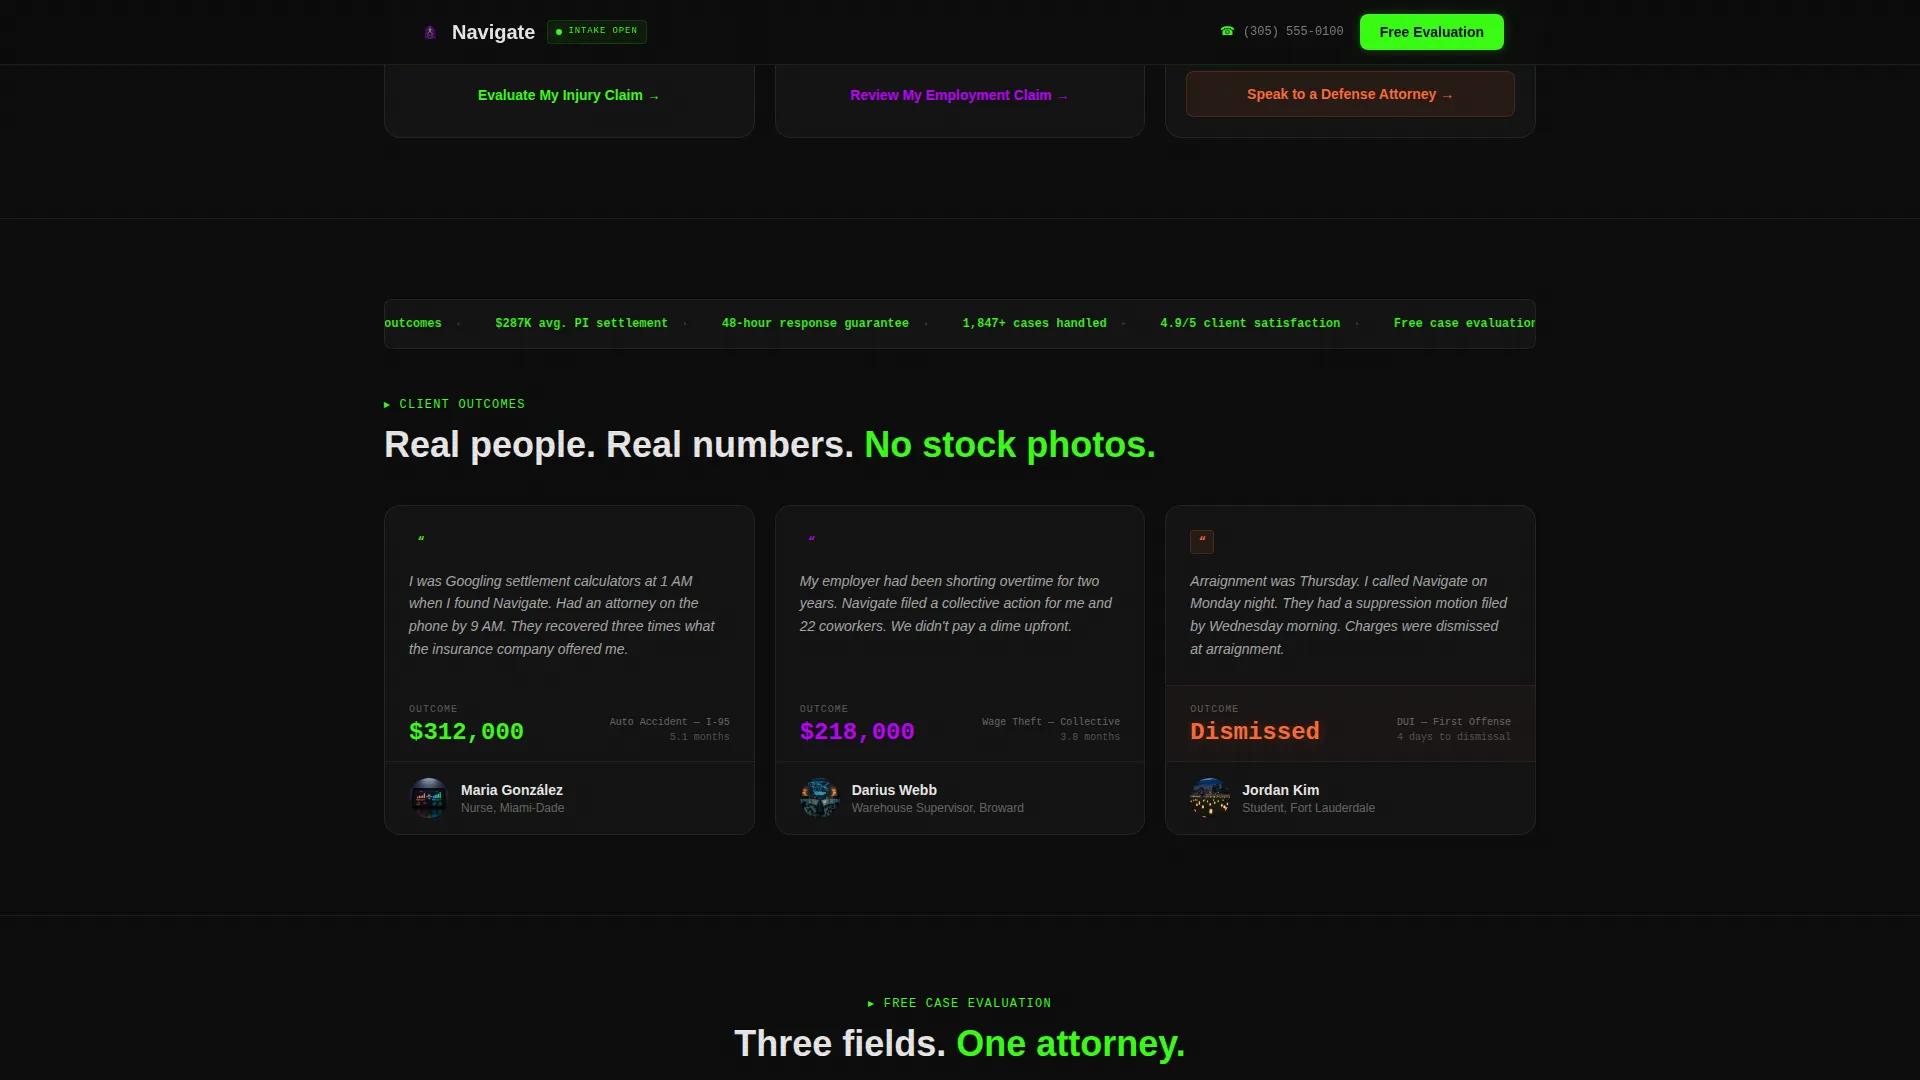Select Review My Employment Claim link
Image resolution: width=1920 pixels, height=1080 pixels.
[959, 95]
